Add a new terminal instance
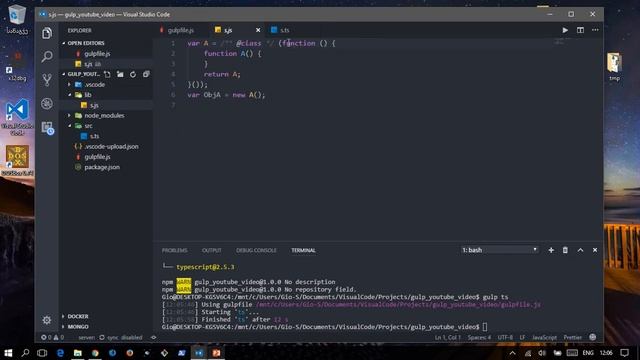This screenshot has height=360, width=640. point(551,250)
